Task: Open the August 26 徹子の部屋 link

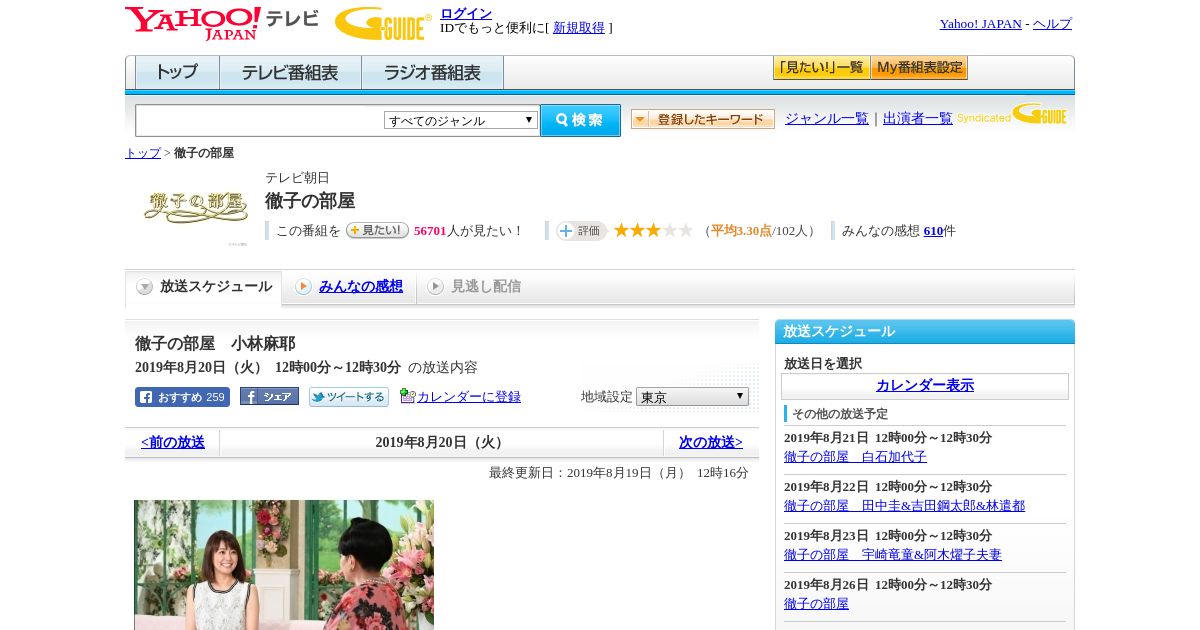Action: pos(816,604)
